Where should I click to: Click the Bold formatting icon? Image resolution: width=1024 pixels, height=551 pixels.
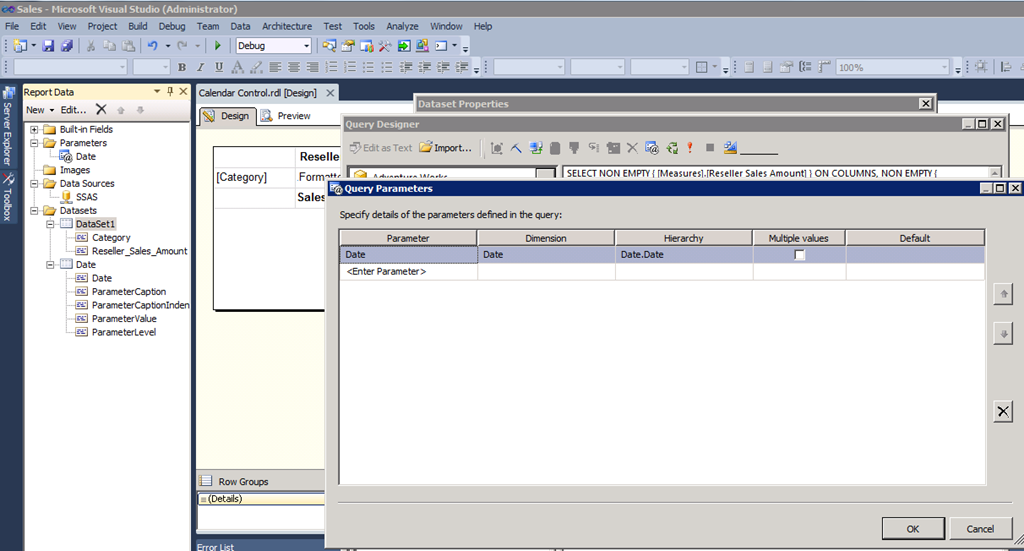182,68
